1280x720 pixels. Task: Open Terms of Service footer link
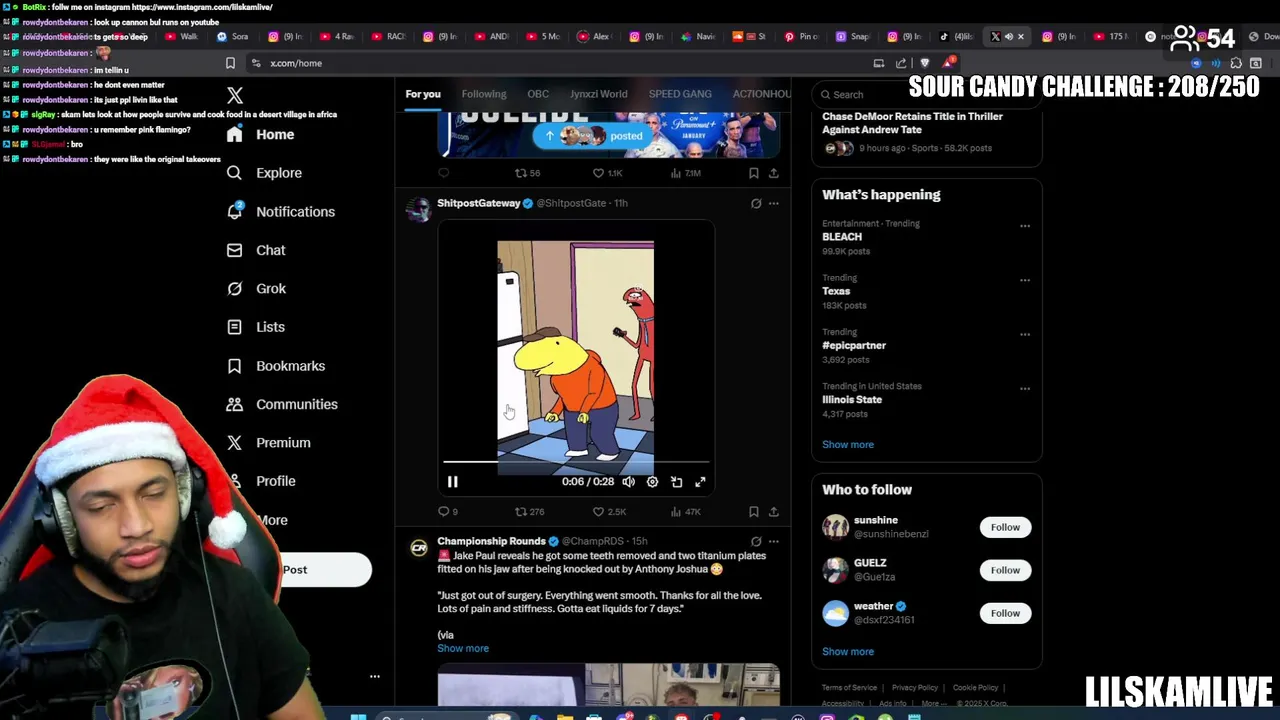tap(849, 688)
